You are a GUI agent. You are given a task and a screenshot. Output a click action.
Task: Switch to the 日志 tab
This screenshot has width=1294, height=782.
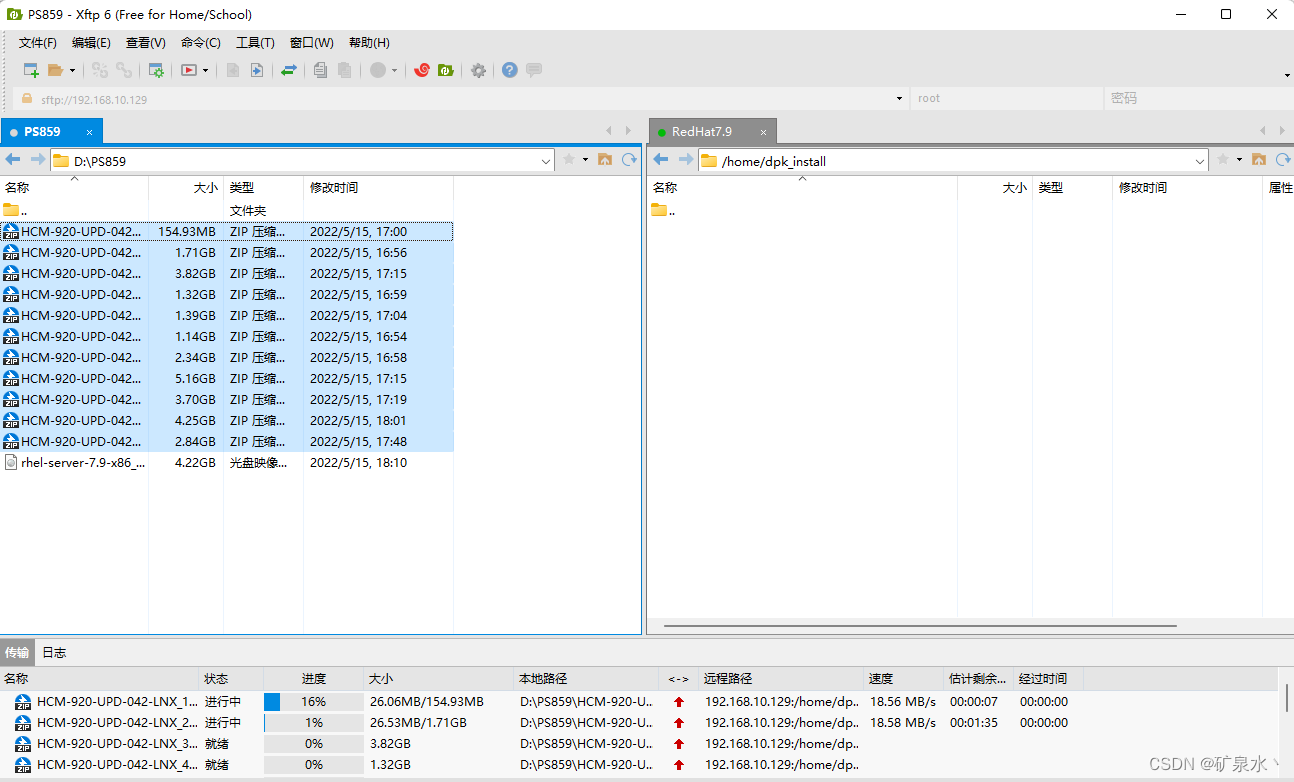coord(54,652)
